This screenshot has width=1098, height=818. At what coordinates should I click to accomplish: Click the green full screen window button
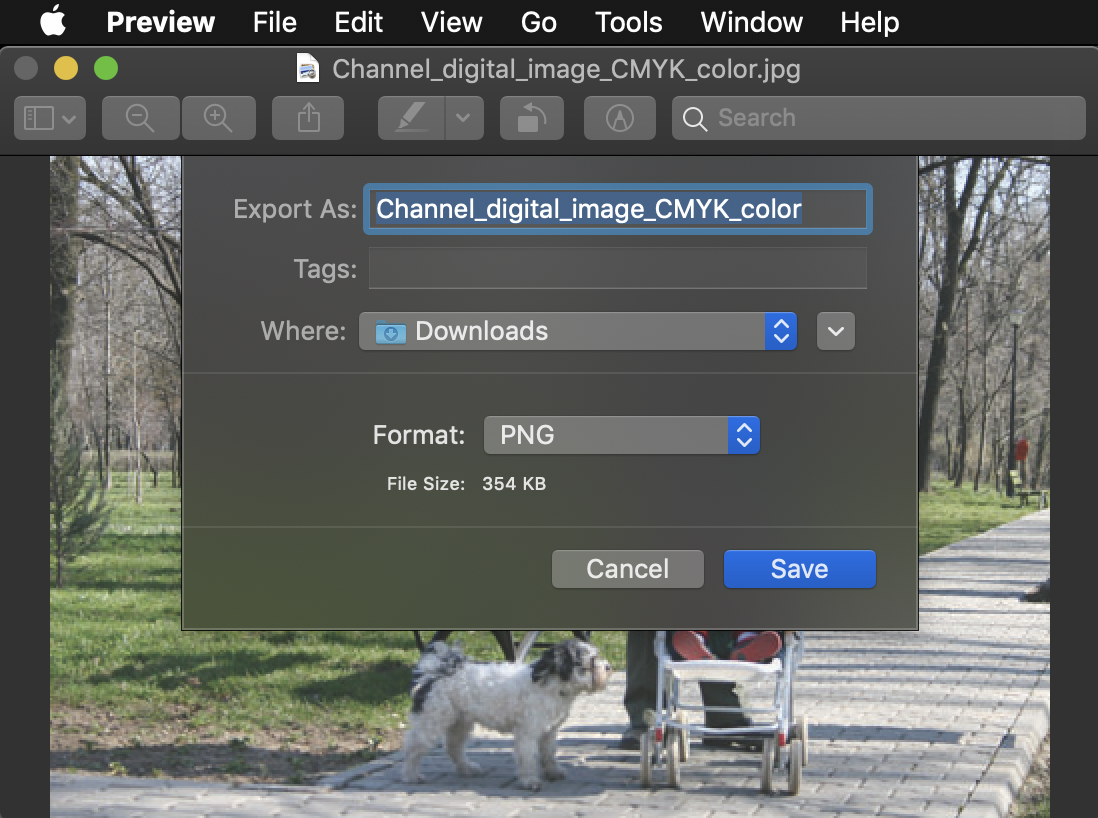[106, 68]
